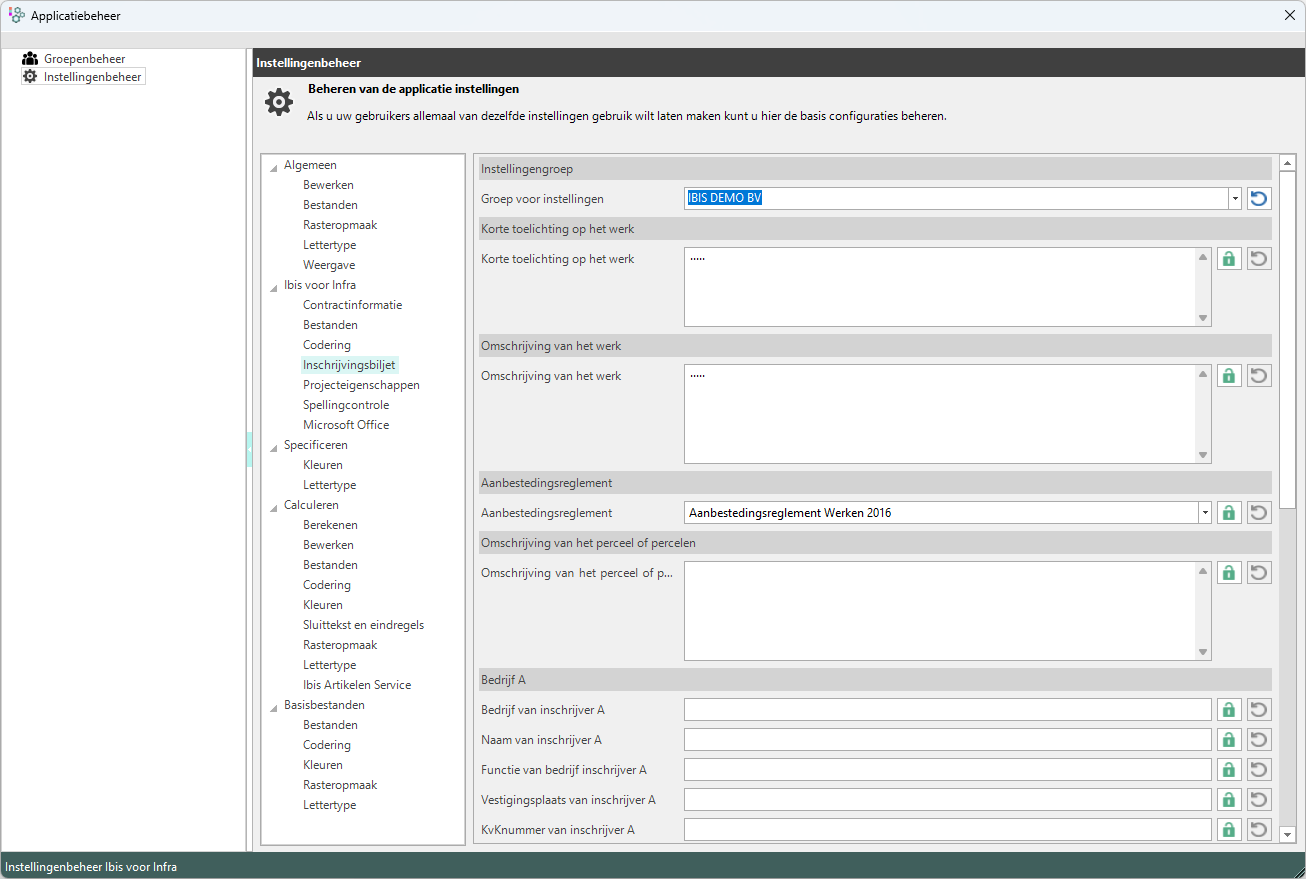
Task: Select Ibis Artikelen Service tree item
Action: point(357,685)
